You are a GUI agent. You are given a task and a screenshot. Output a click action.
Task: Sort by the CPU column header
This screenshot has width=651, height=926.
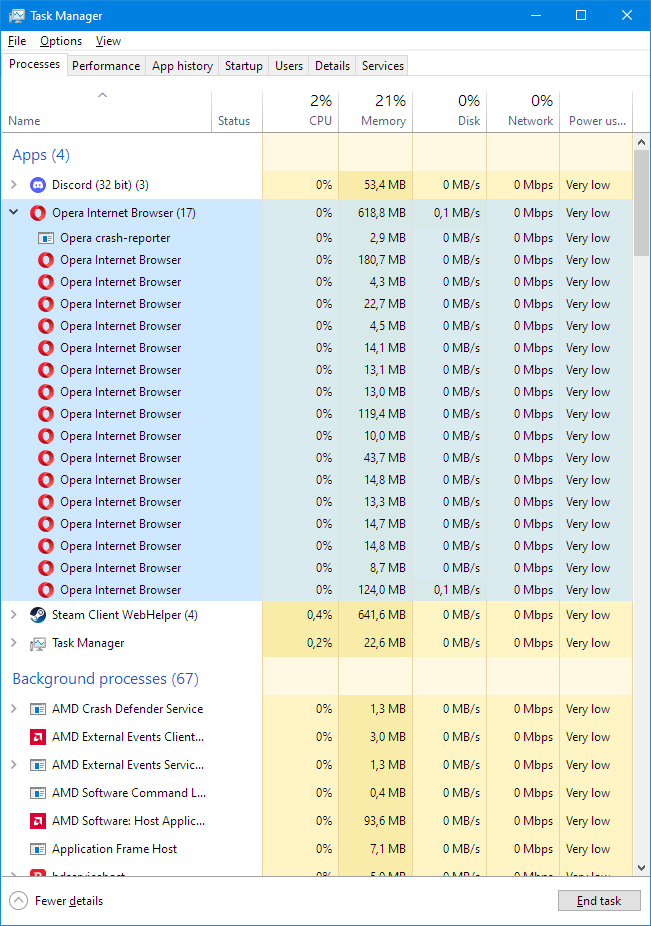click(301, 112)
